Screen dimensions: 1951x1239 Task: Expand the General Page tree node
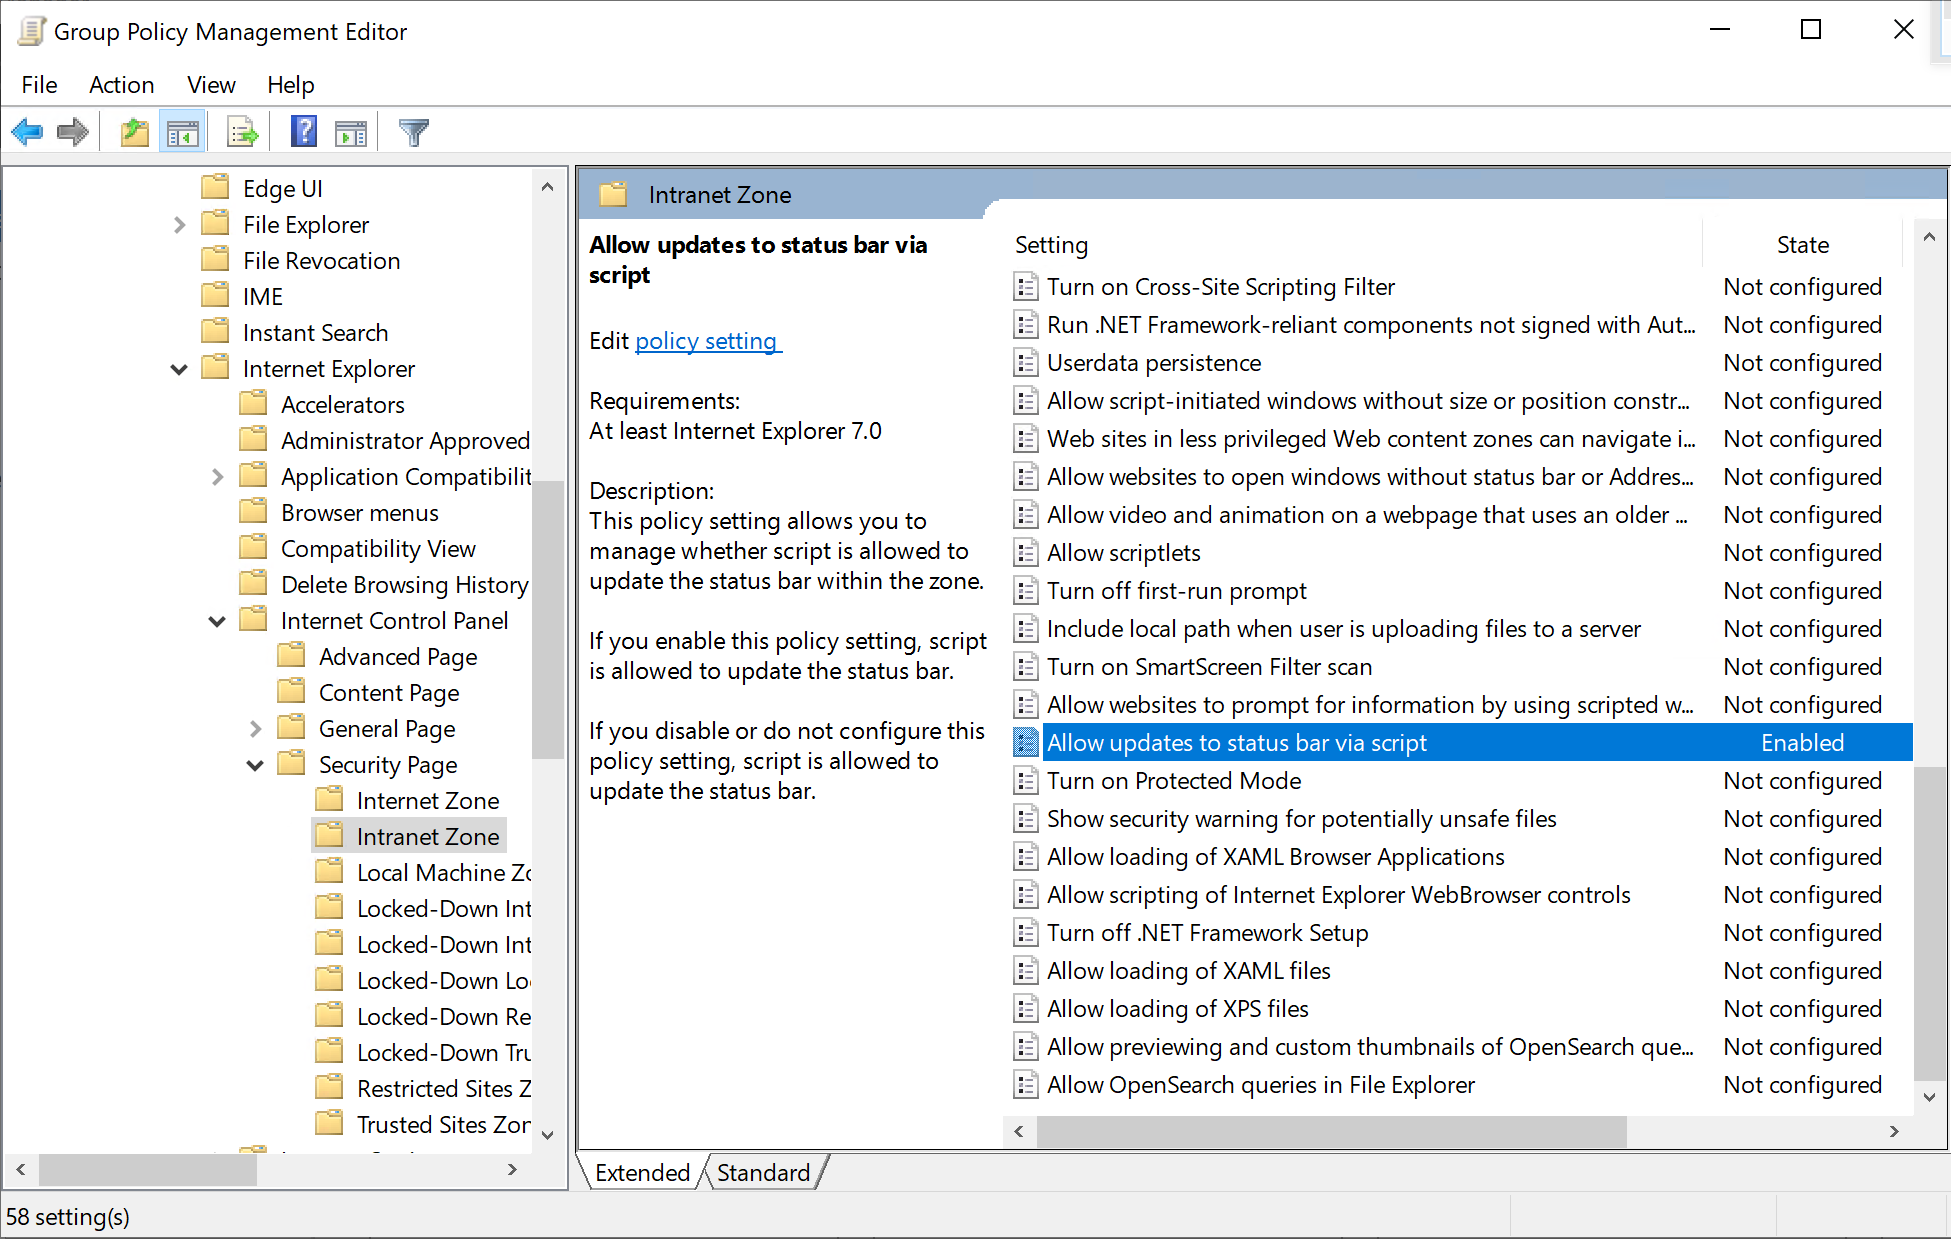click(255, 729)
